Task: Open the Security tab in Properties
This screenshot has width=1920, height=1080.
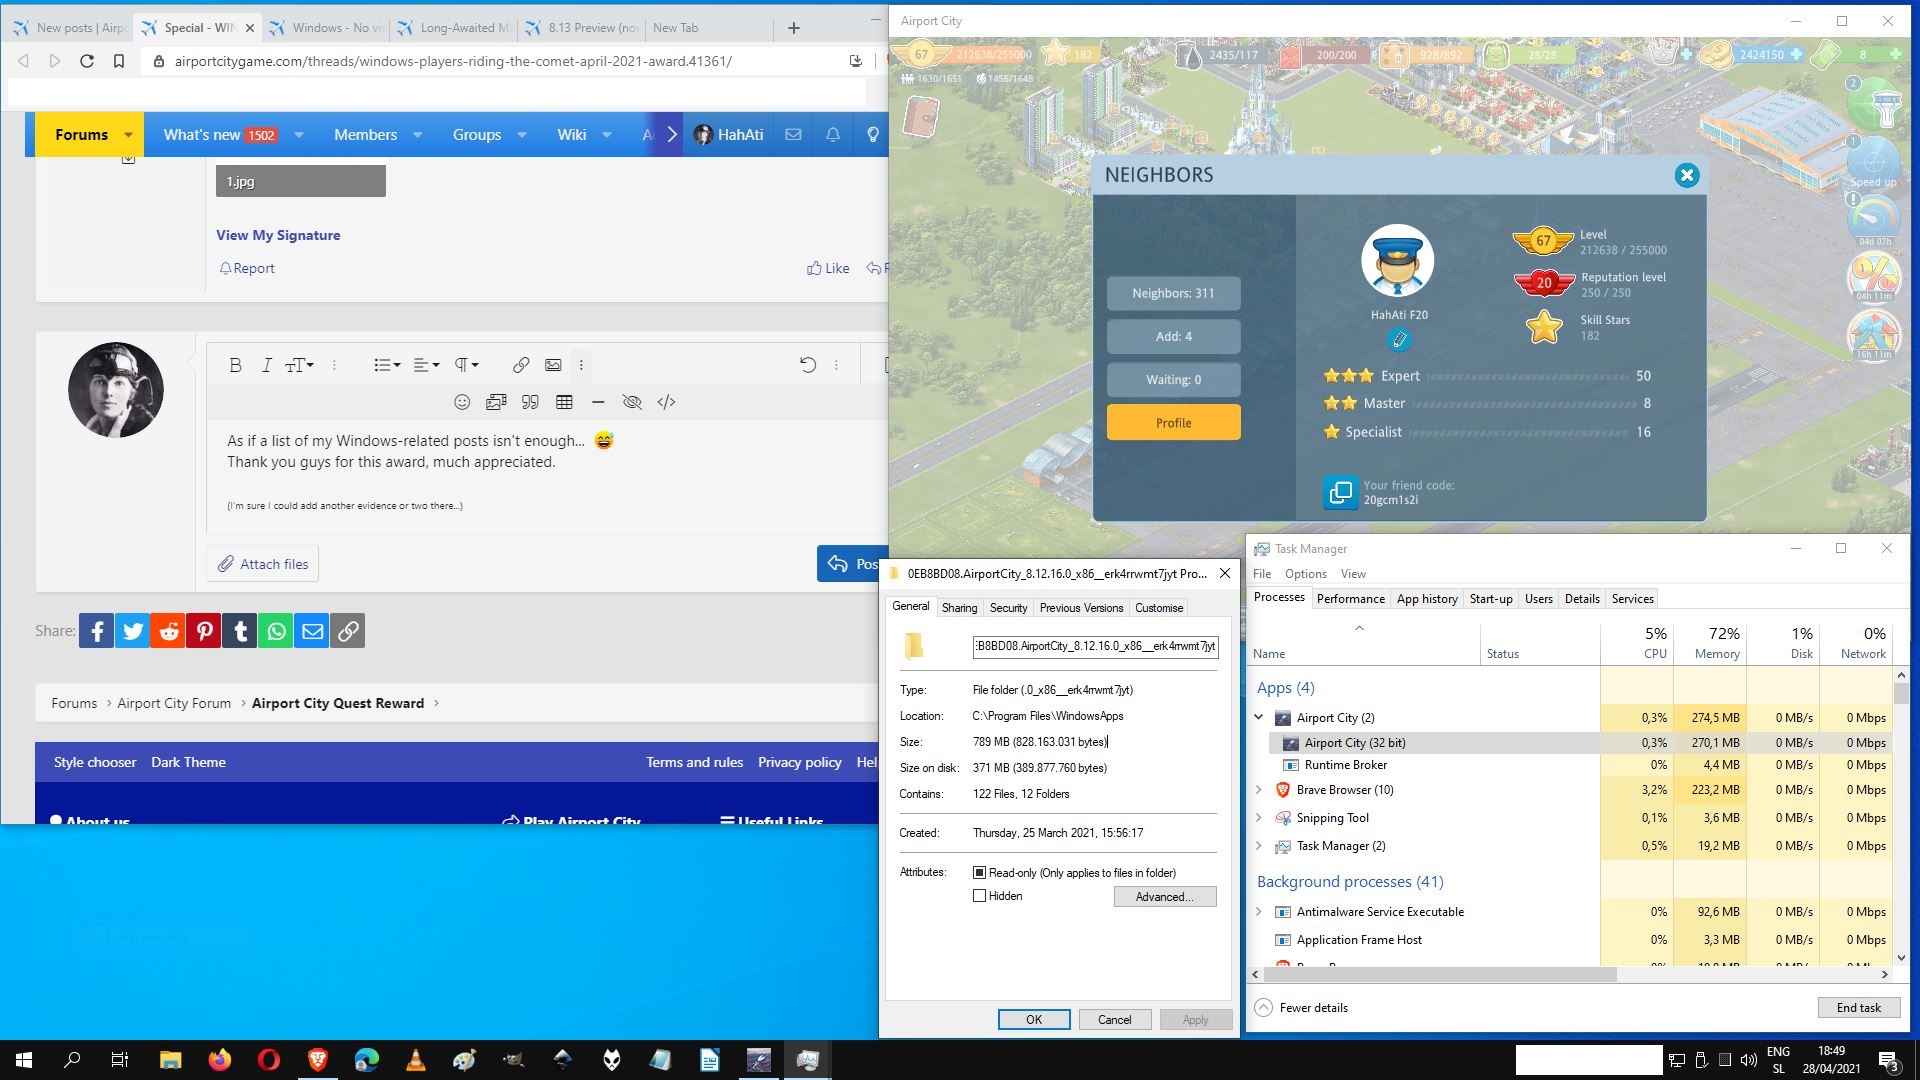Action: 1008,608
